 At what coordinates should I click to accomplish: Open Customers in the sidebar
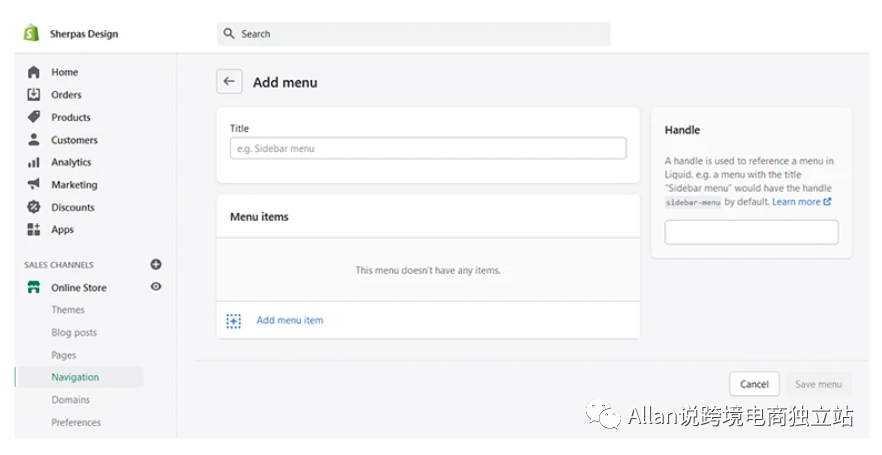pyautogui.click(x=74, y=139)
